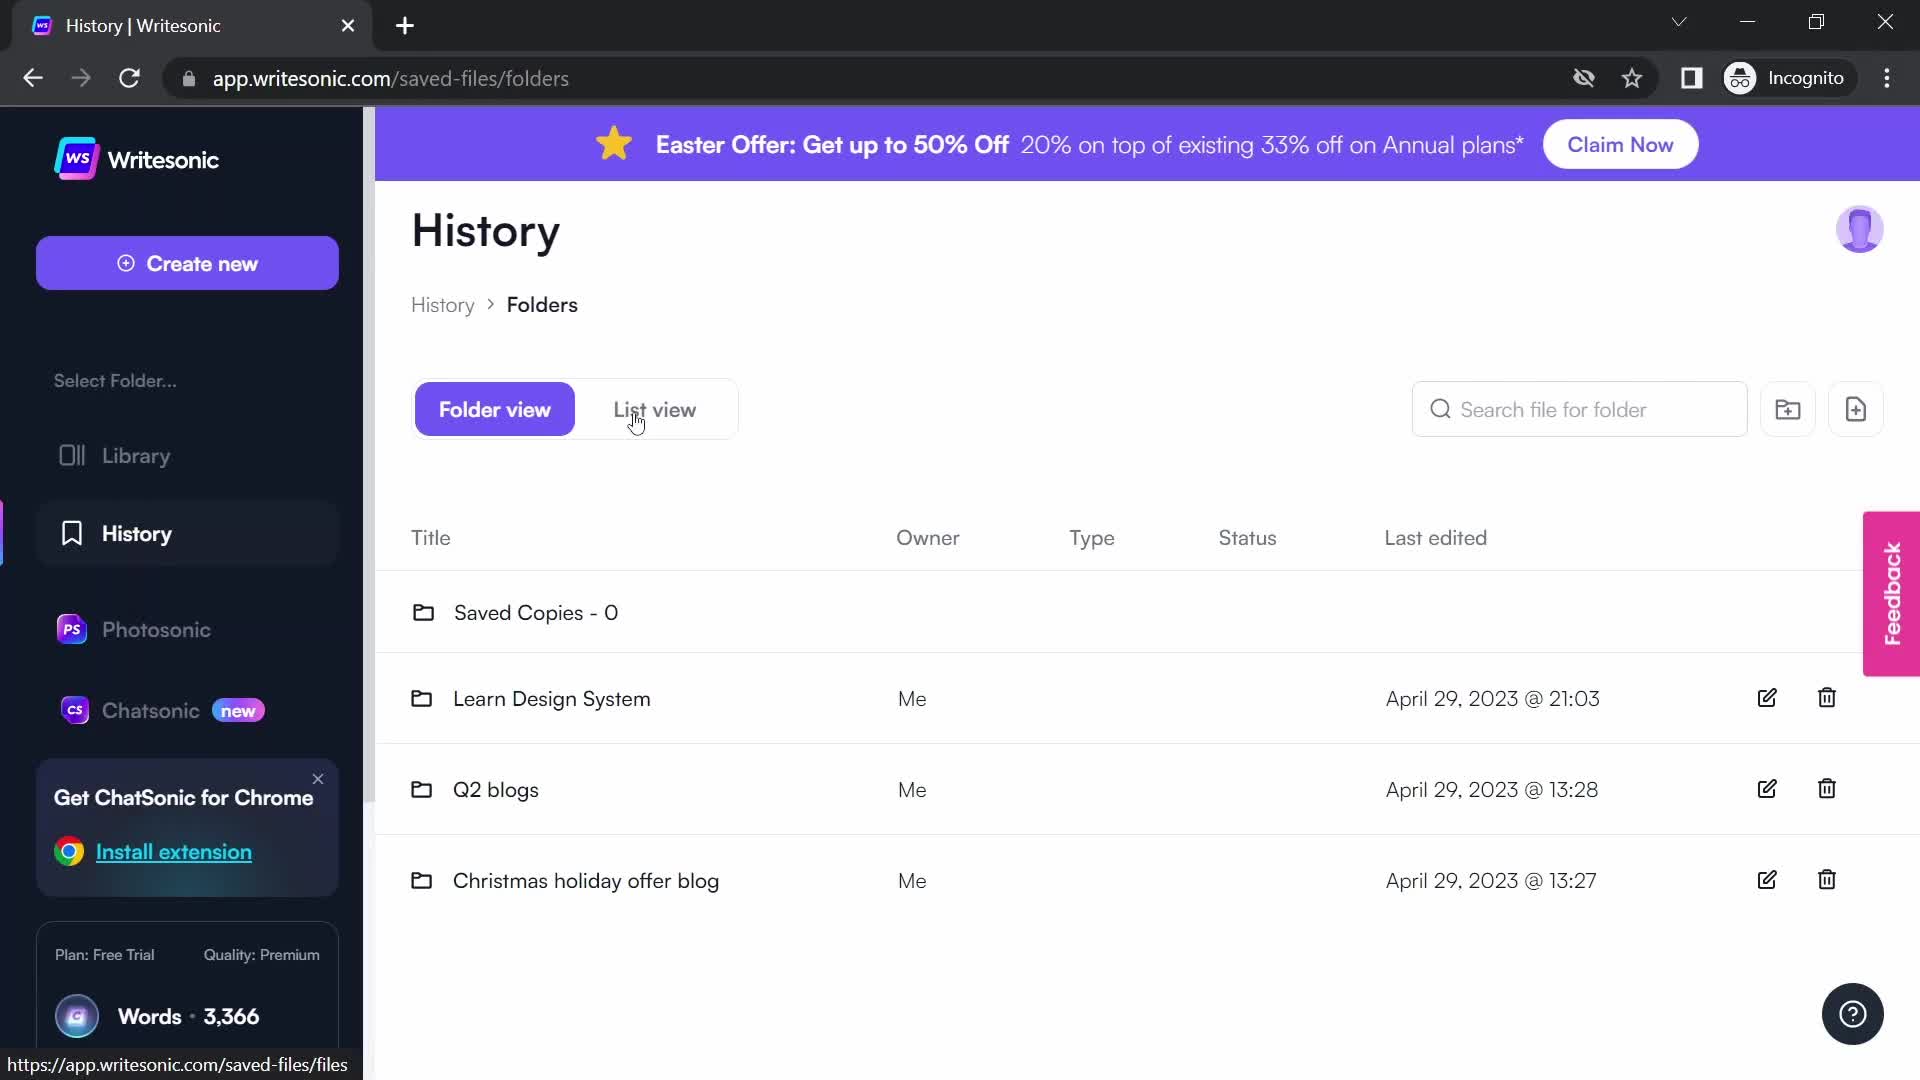This screenshot has width=1920, height=1080.
Task: Click History breadcrumb navigation link
Action: [443, 305]
